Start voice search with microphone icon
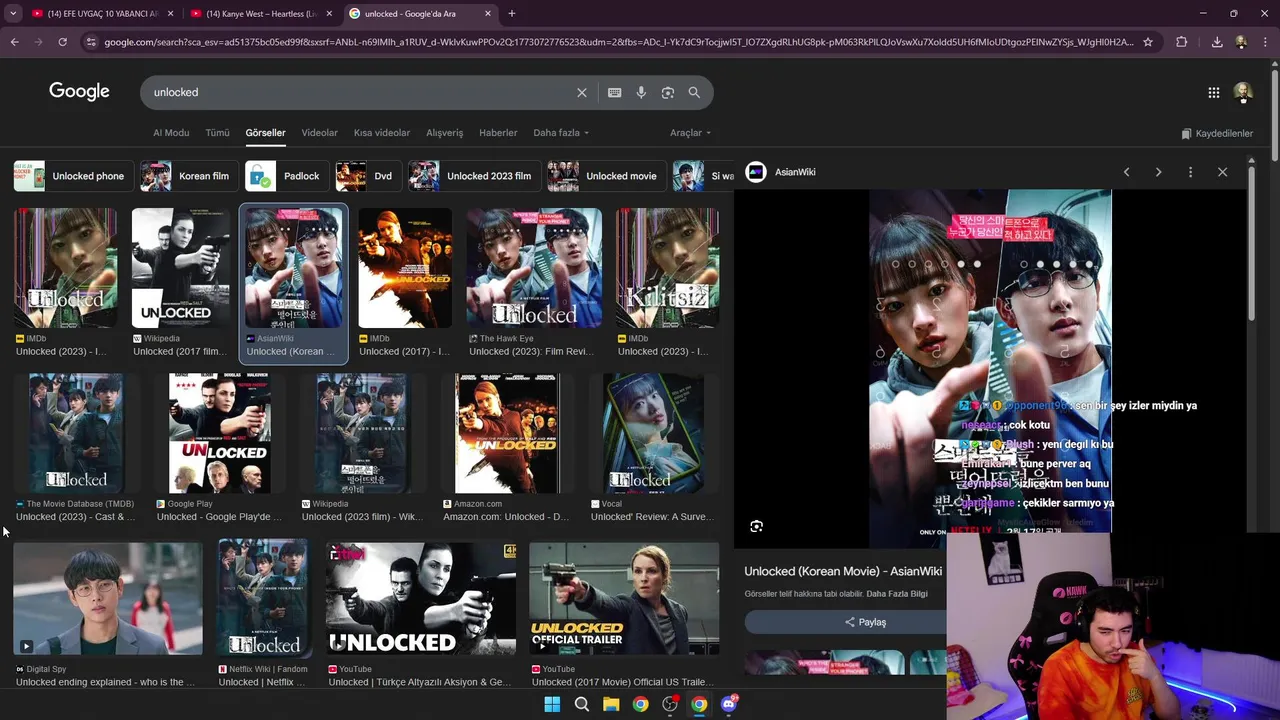 coord(641,92)
